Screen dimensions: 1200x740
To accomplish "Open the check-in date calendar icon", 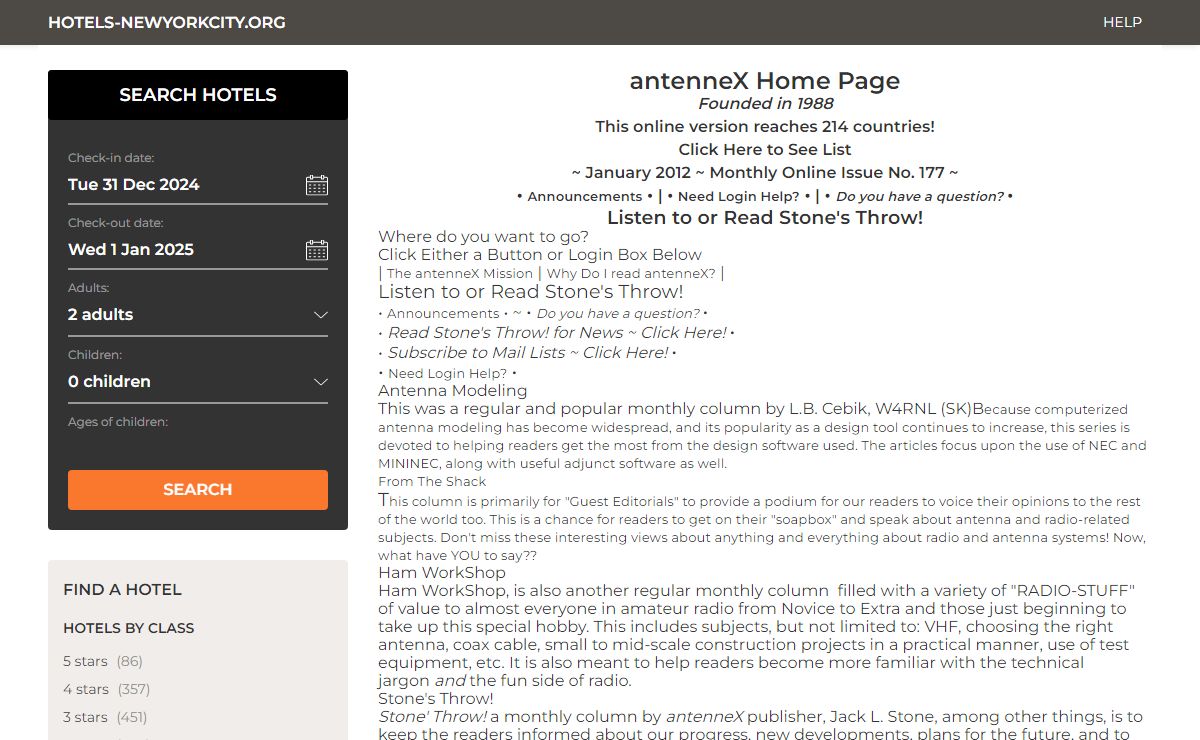I will tap(316, 185).
